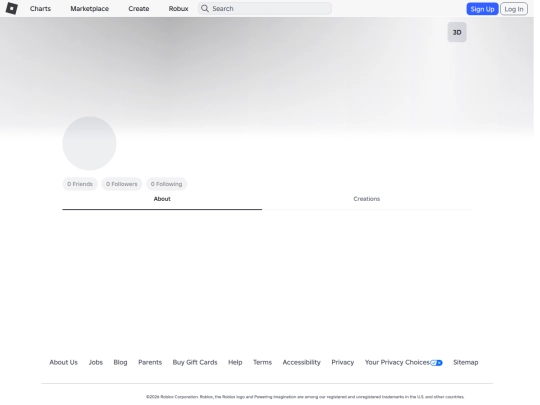Open the Buy Gift Cards link
Viewport: 540px width, 405px height.
pos(195,362)
